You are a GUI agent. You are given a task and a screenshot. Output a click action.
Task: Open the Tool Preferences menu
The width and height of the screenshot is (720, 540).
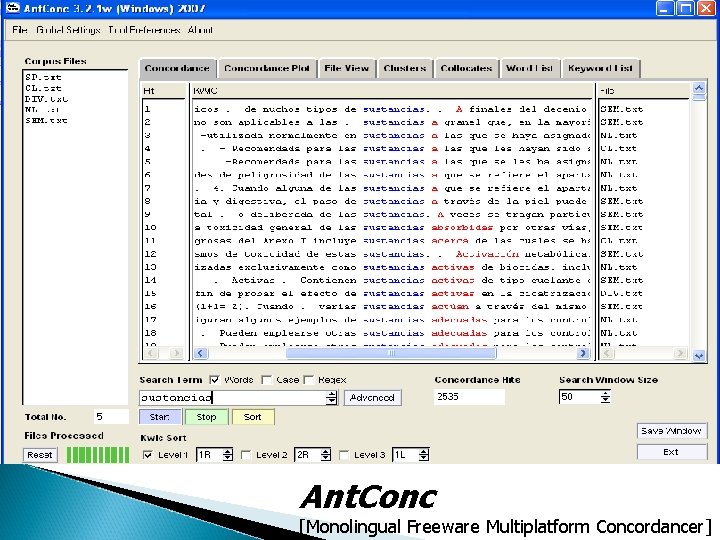tap(144, 30)
